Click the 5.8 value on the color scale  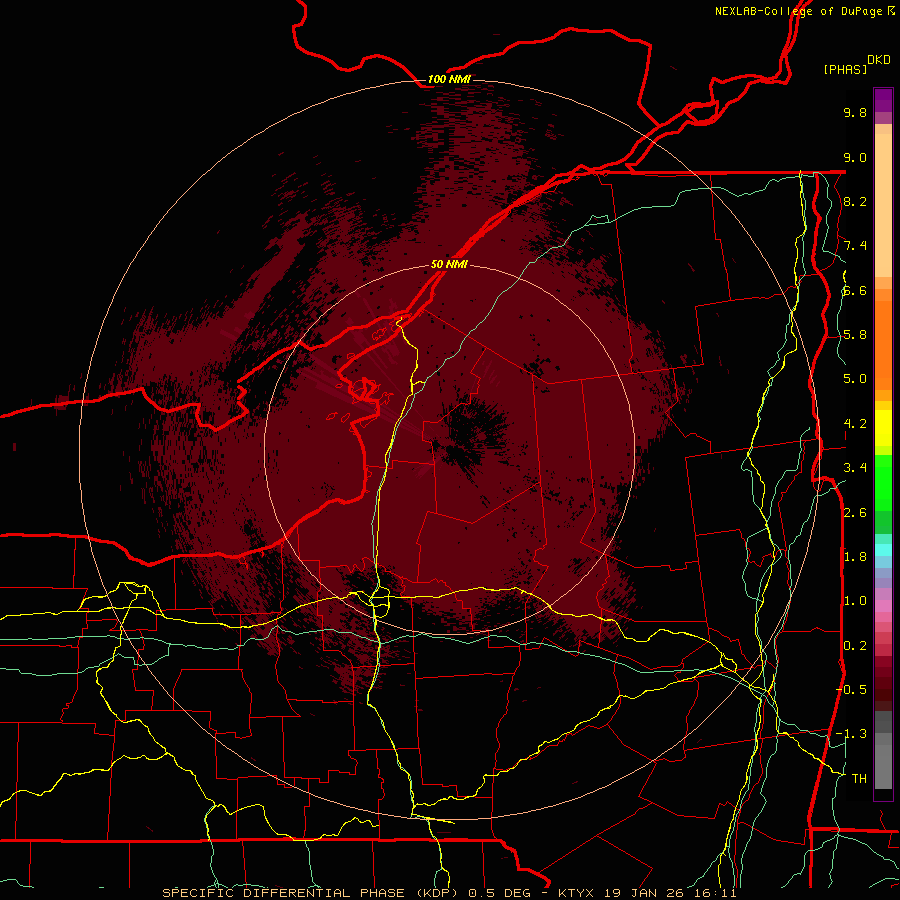pos(855,335)
